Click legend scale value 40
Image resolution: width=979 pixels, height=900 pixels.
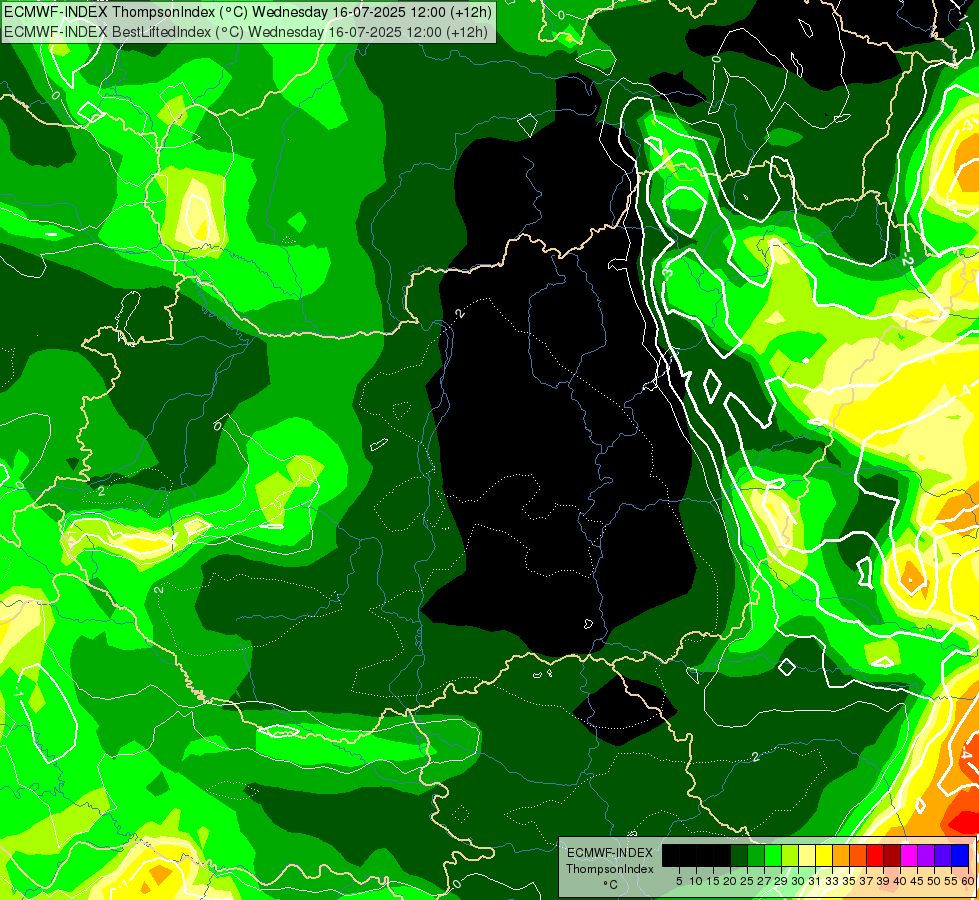[901, 881]
